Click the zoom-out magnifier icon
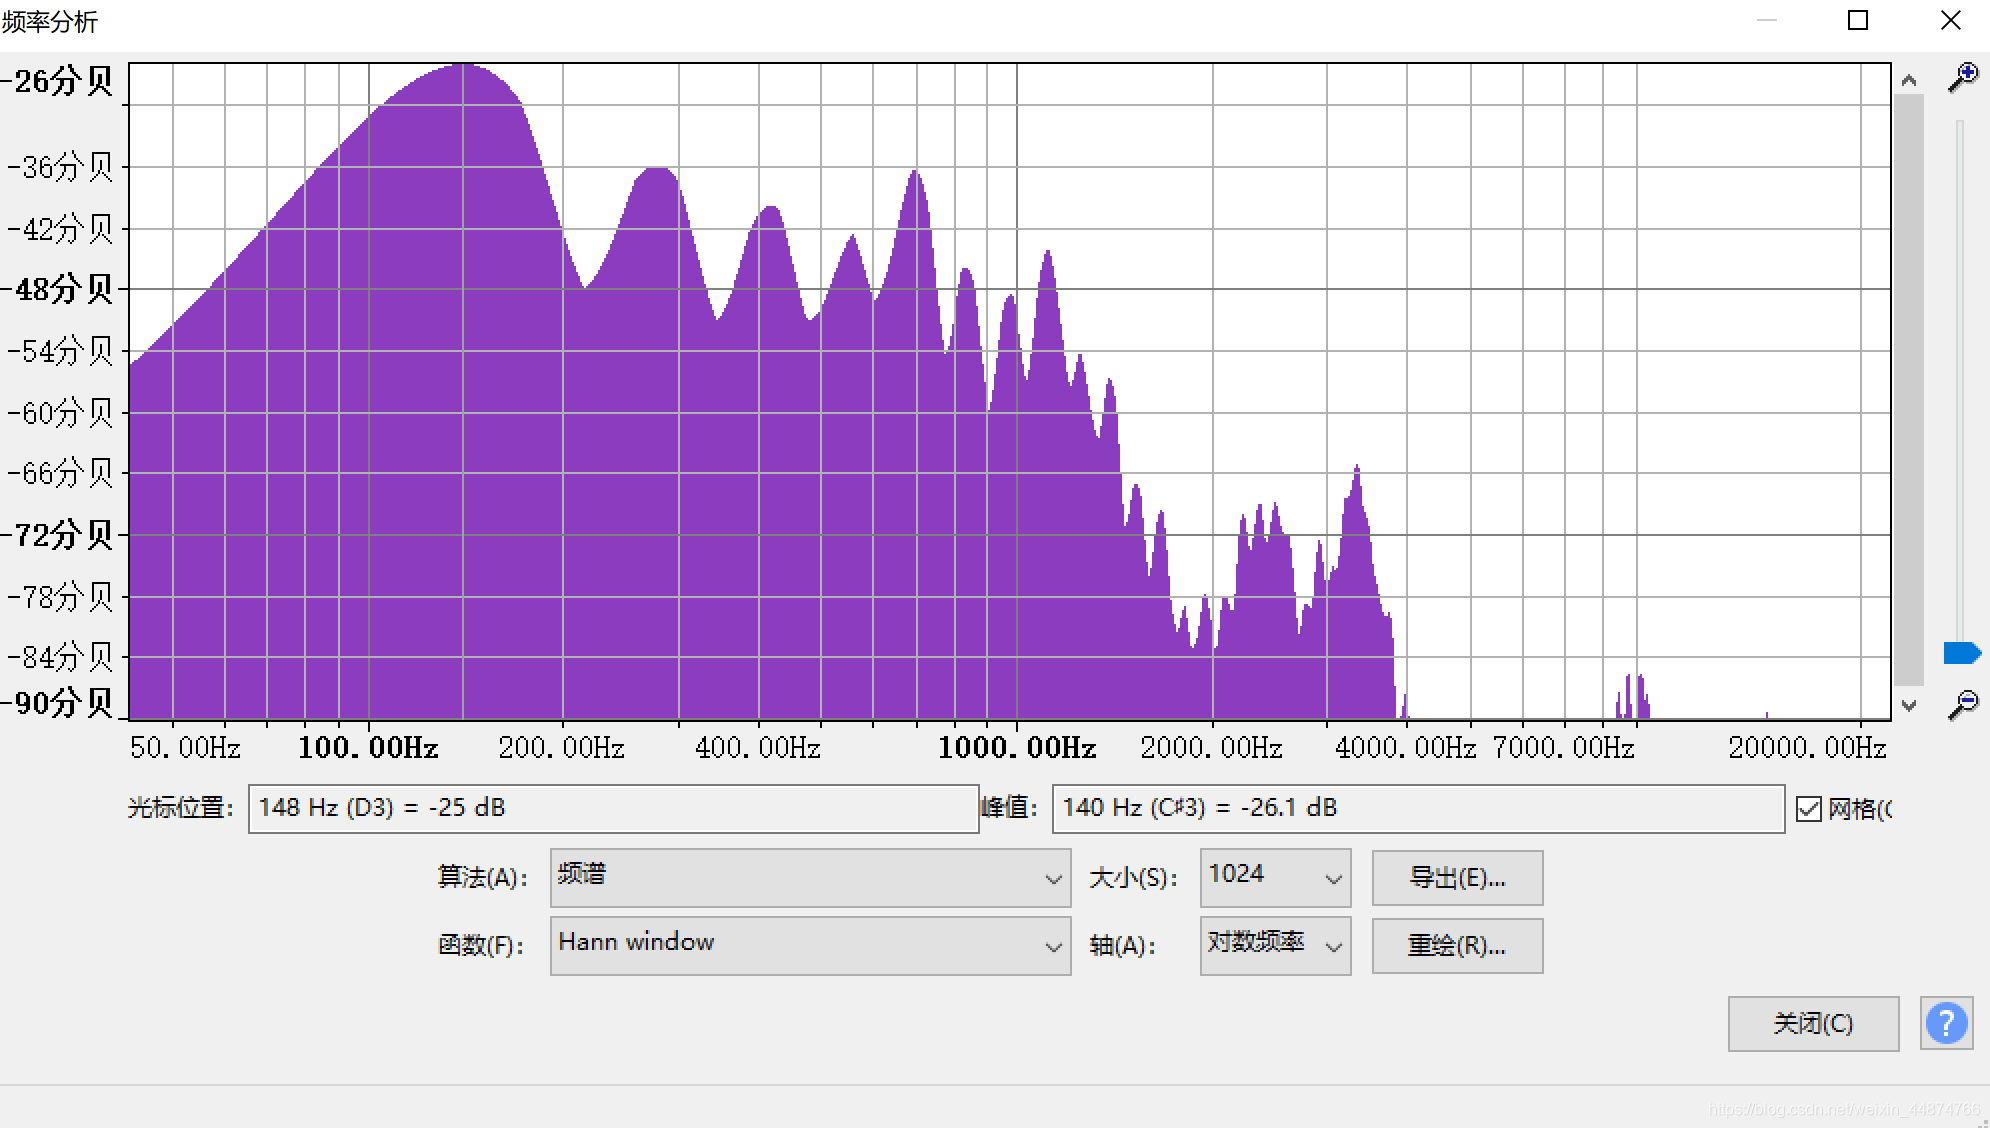Screen dimensions: 1990x1128 (x=1963, y=704)
